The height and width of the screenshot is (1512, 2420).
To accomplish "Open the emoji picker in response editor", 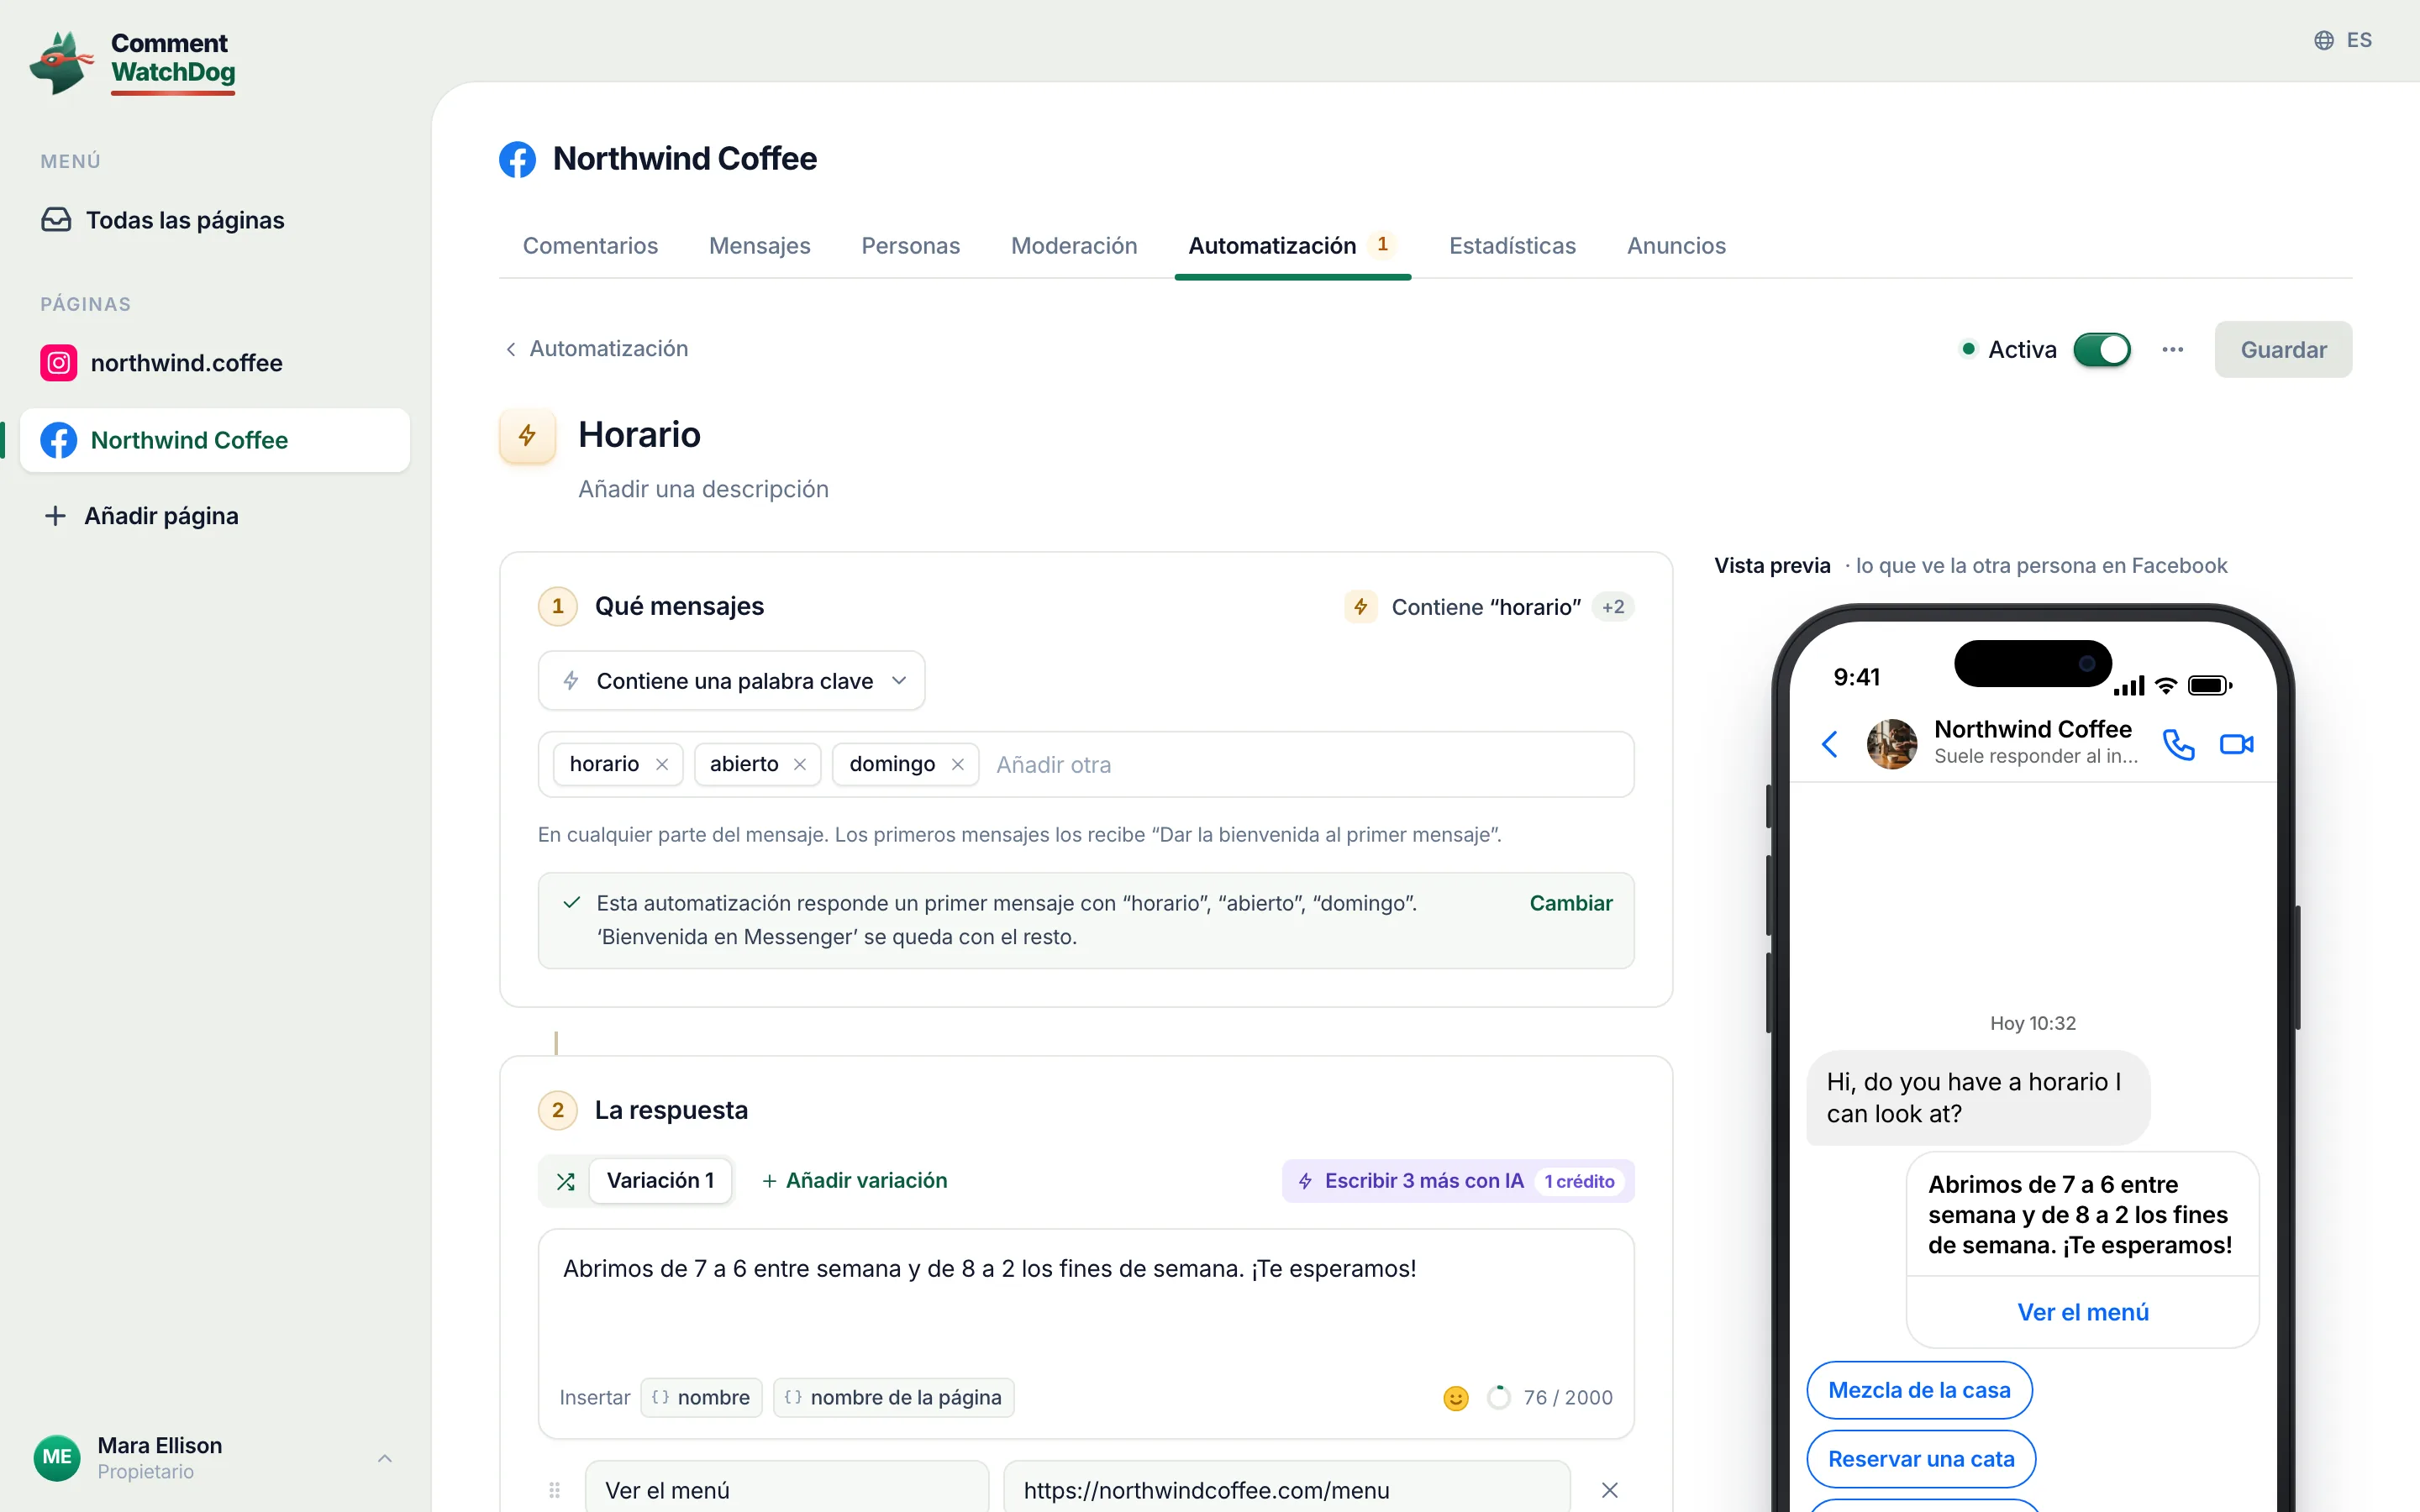I will (1456, 1397).
